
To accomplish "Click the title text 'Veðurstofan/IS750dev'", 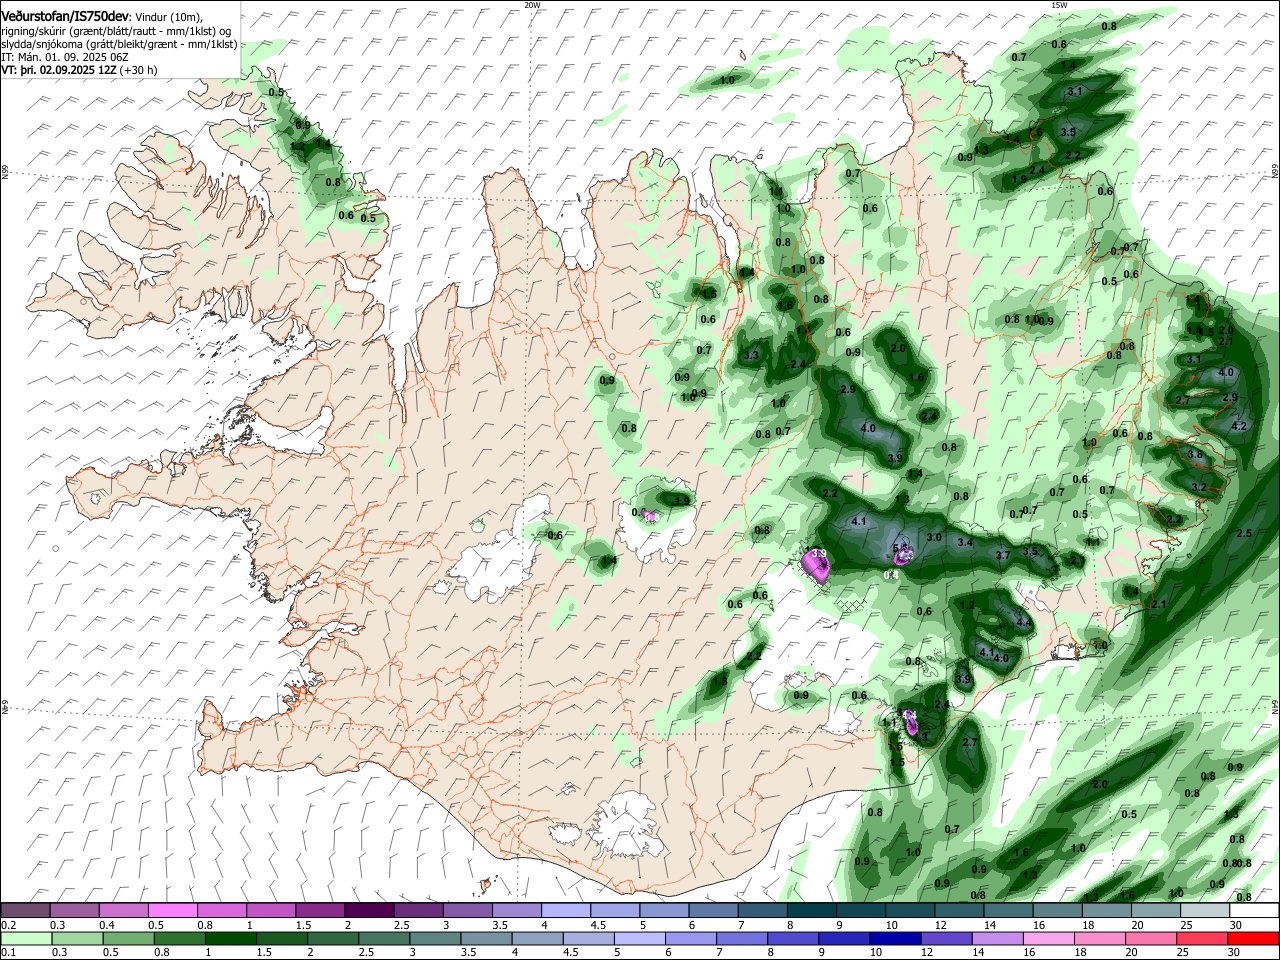I will point(65,17).
